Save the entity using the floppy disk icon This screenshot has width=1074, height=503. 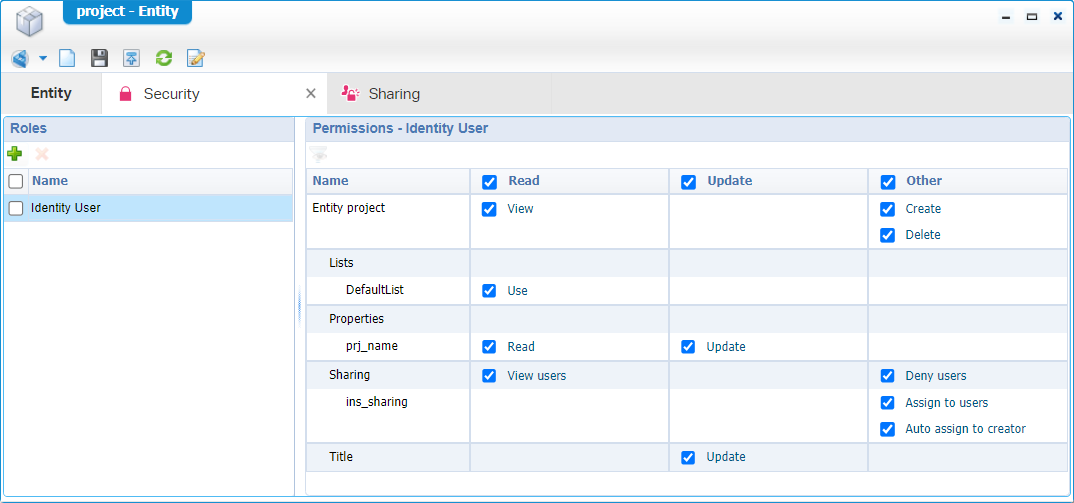pyautogui.click(x=99, y=59)
